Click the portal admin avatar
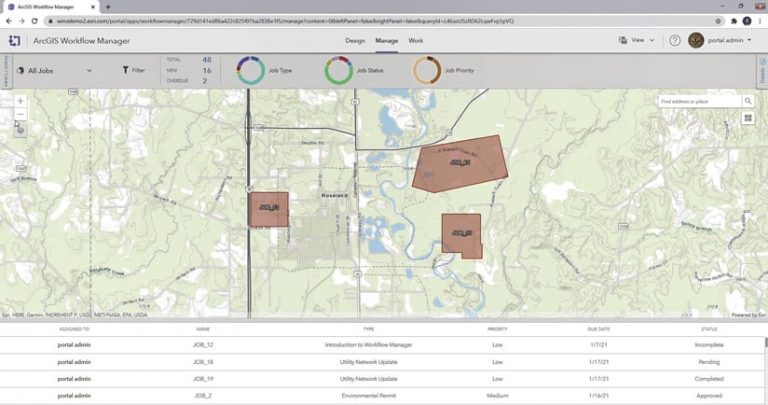This screenshot has width=768, height=405. coord(696,40)
